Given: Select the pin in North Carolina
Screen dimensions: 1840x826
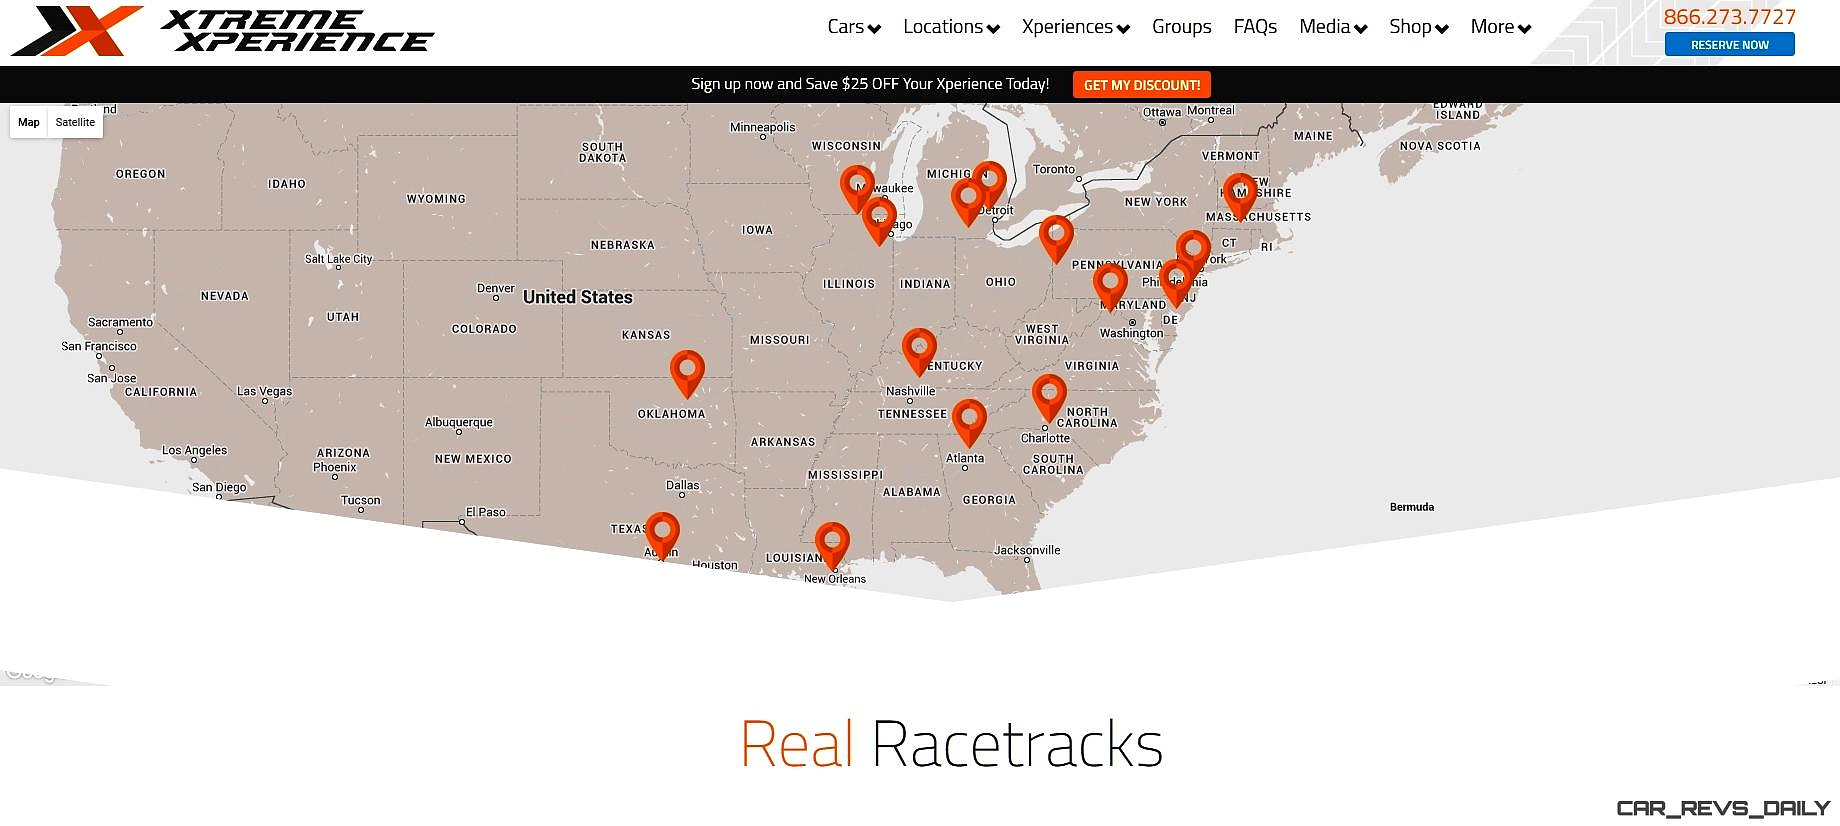Looking at the screenshot, I should [x=1049, y=398].
